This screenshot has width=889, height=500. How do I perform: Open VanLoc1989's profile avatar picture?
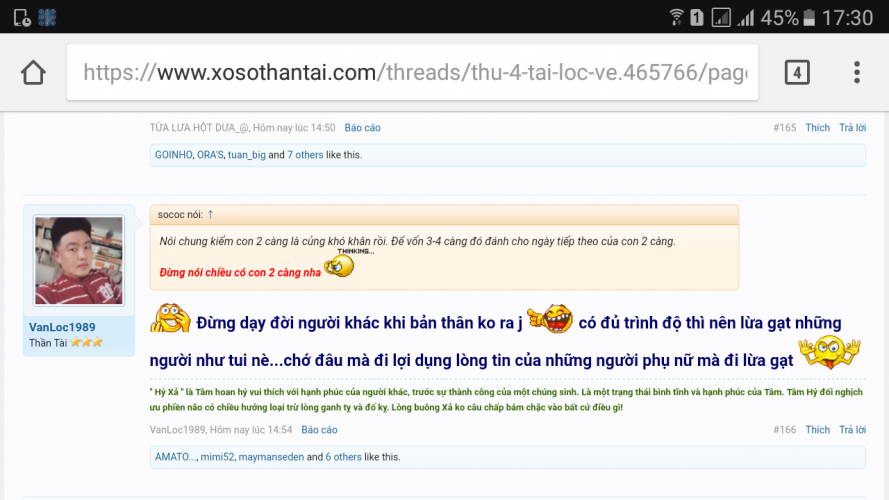click(78, 260)
